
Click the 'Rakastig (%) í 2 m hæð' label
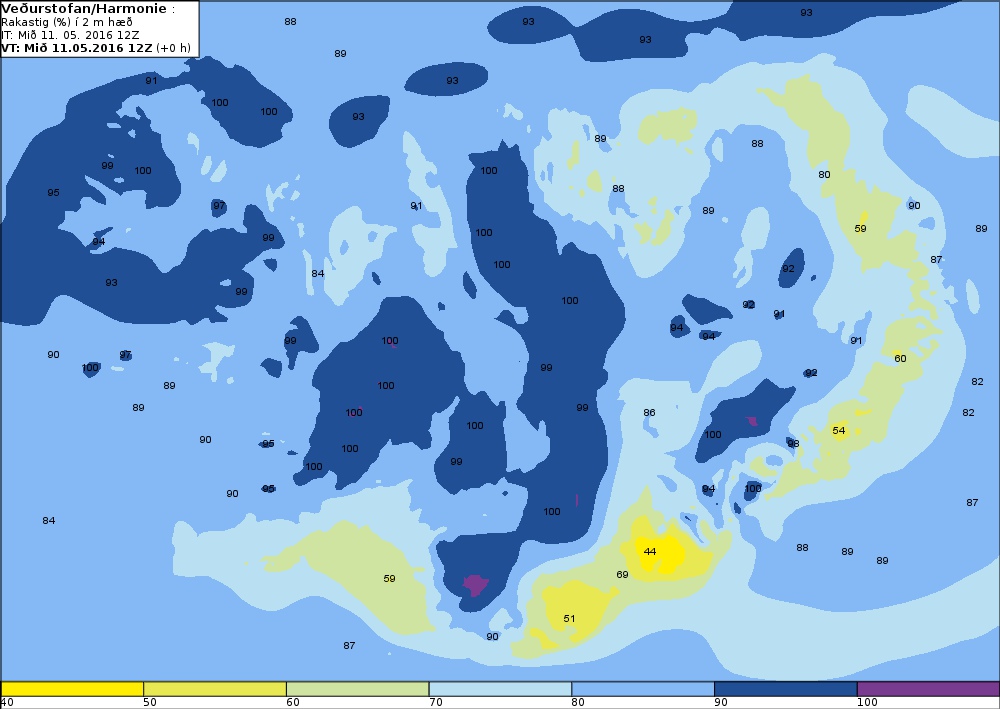67,22
